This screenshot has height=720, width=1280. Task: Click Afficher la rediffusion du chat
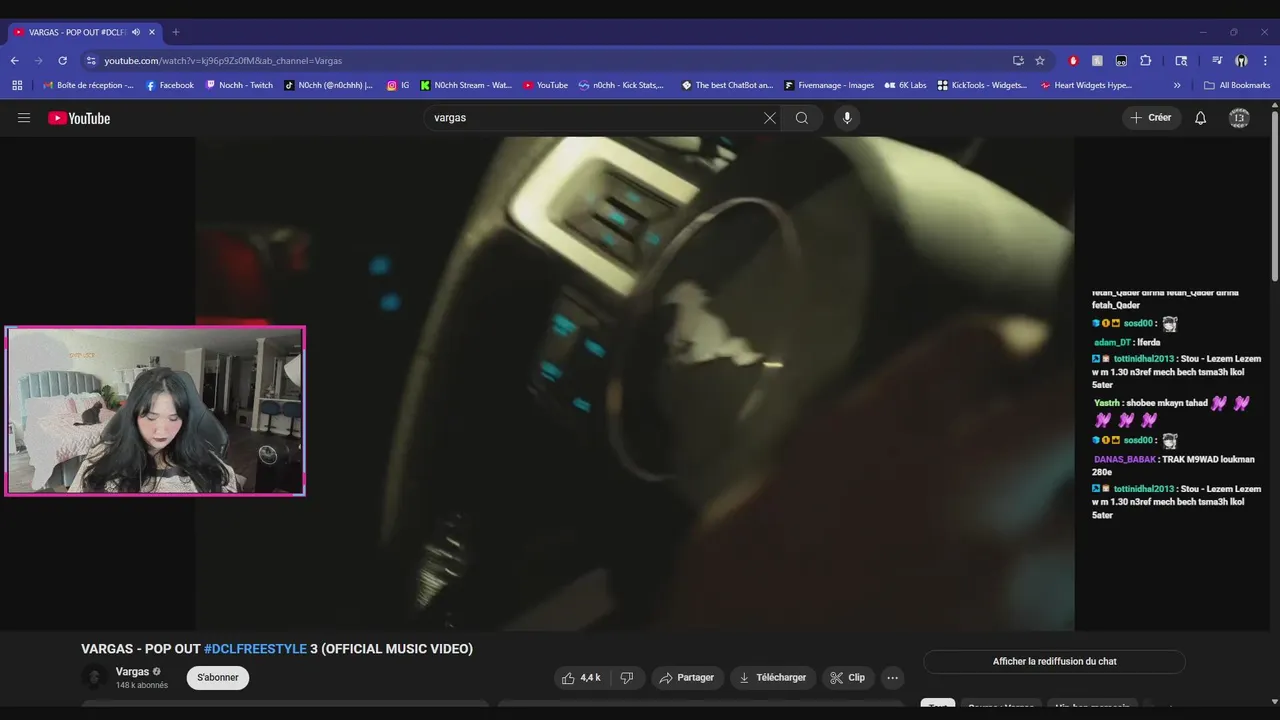[x=1054, y=661]
